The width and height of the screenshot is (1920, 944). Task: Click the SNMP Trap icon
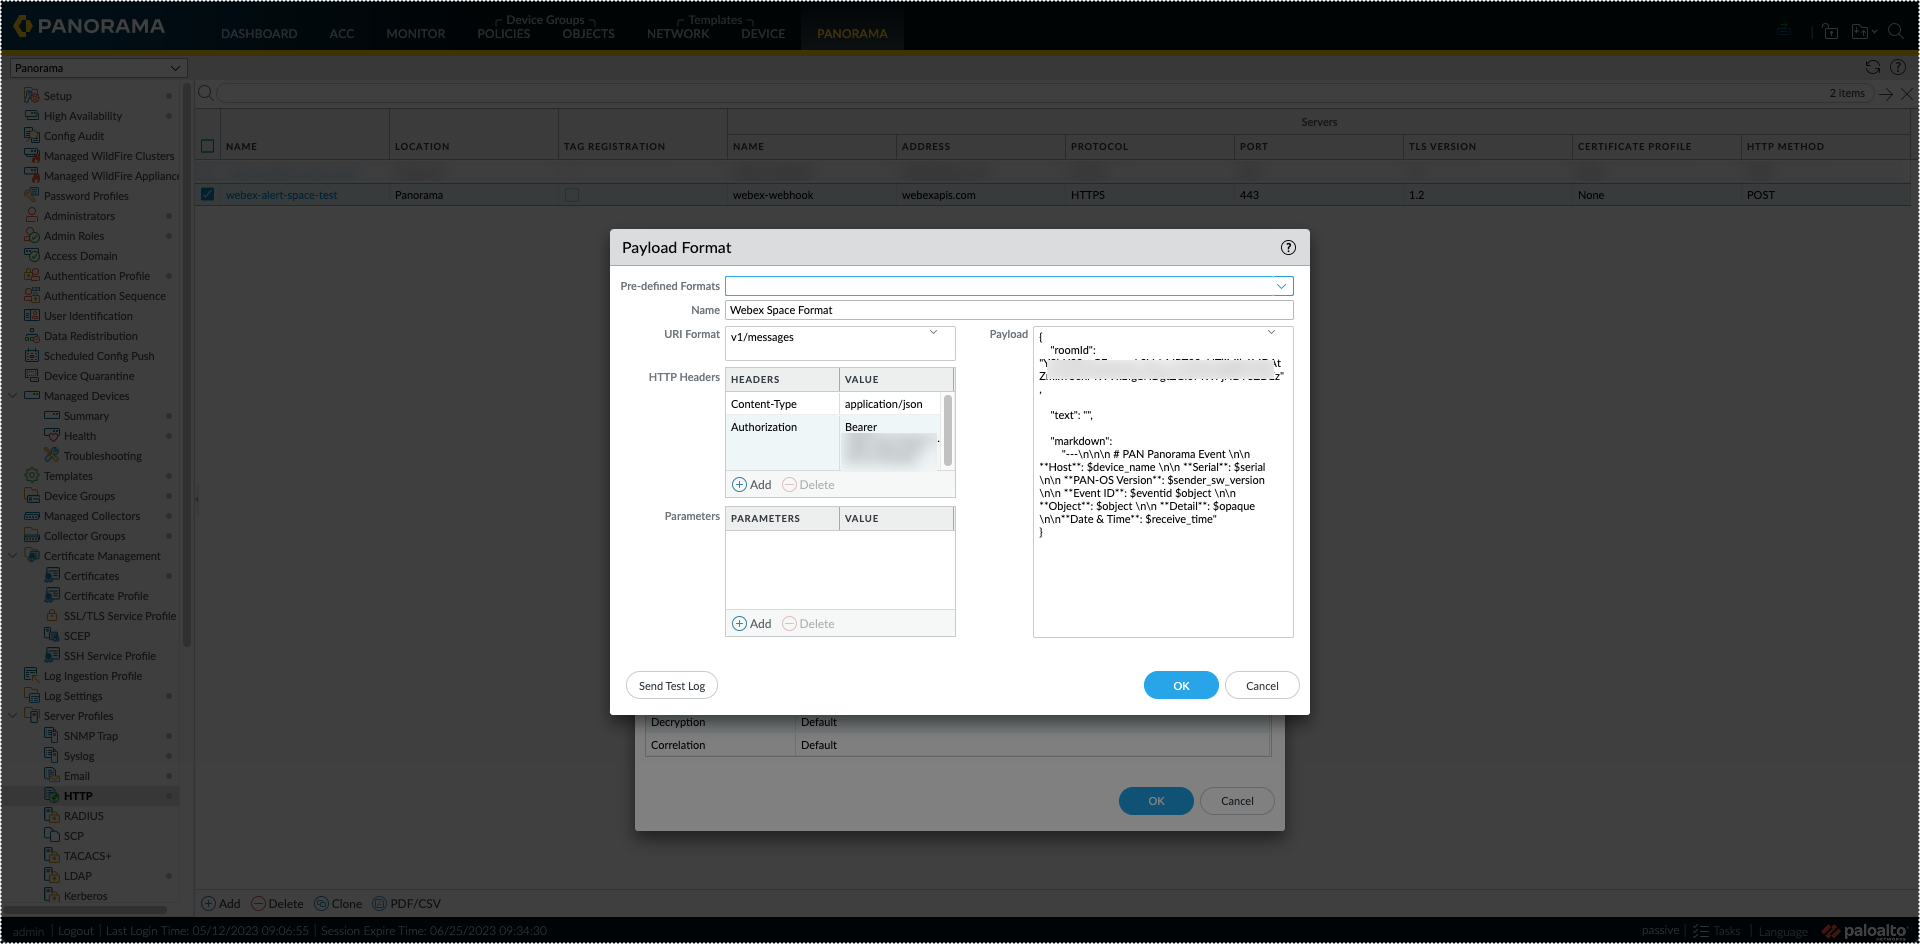click(52, 736)
